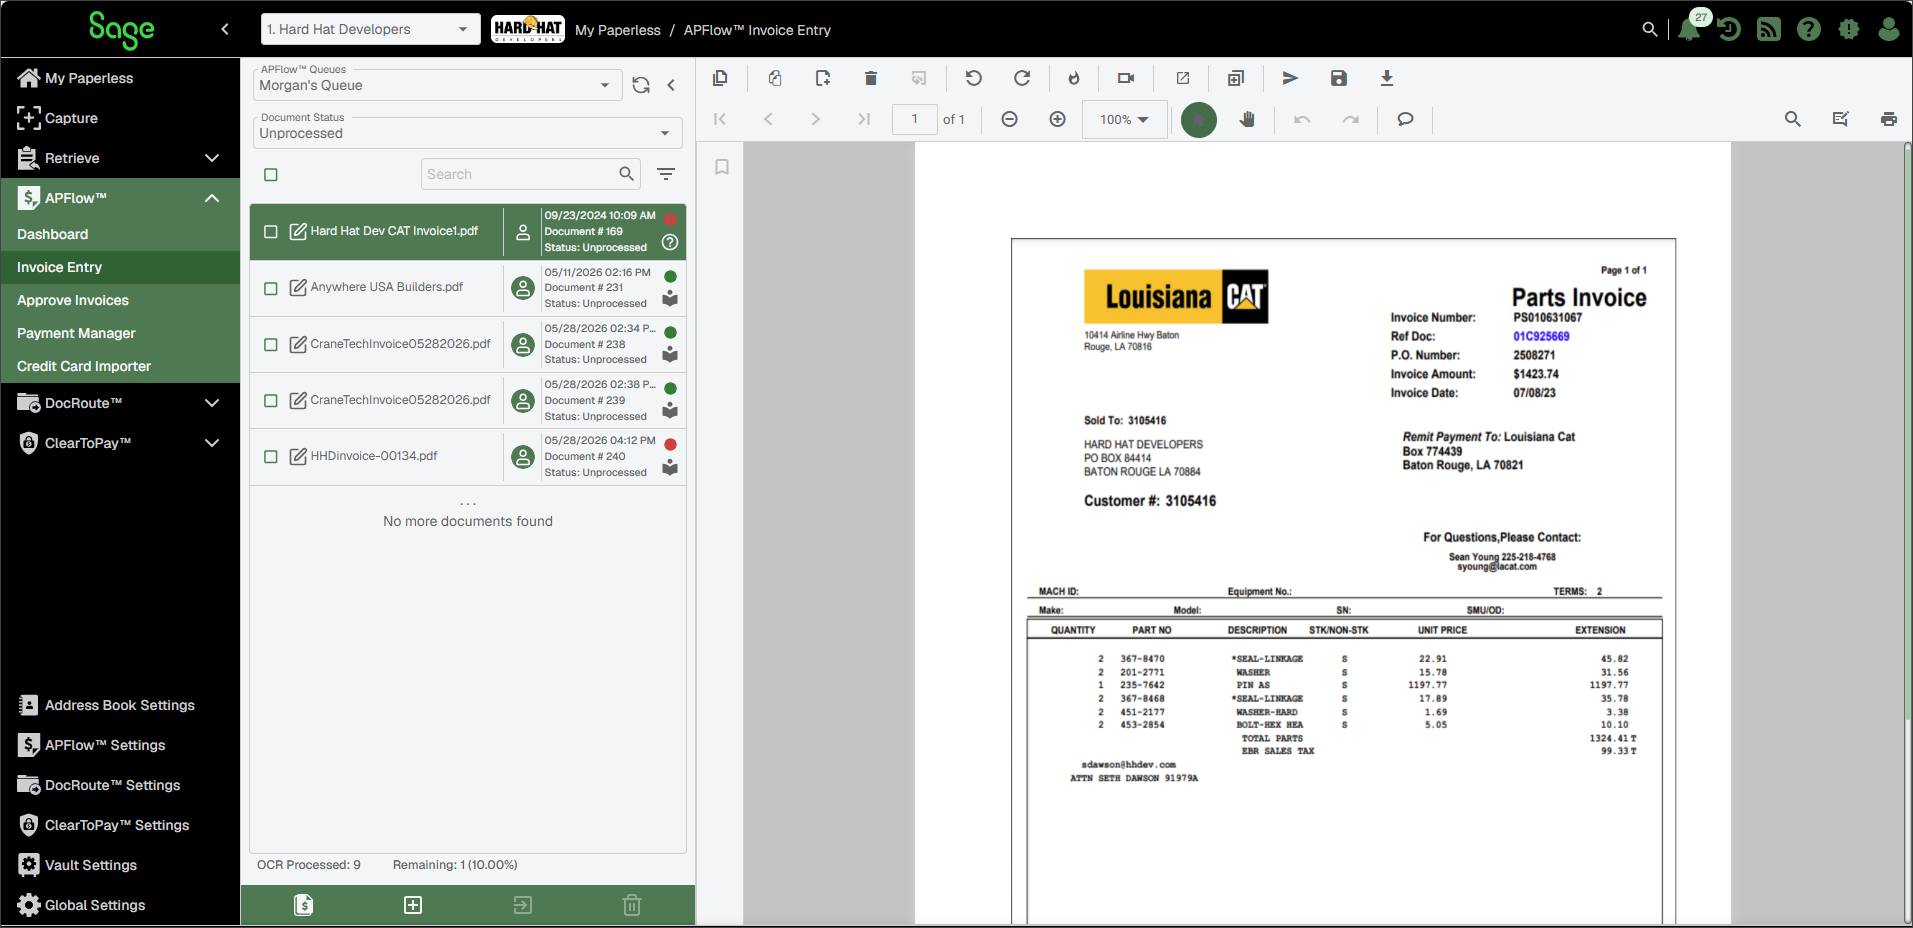Go to last page icon
This screenshot has height=928, width=1913.
click(864, 119)
